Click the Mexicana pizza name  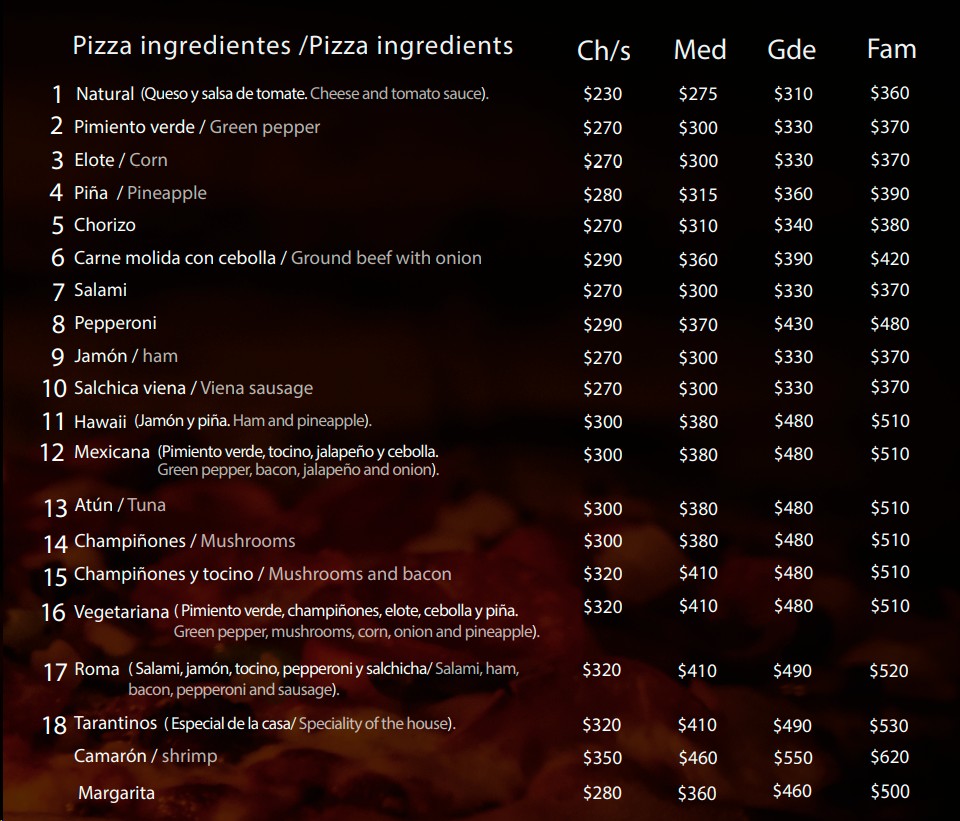point(112,452)
